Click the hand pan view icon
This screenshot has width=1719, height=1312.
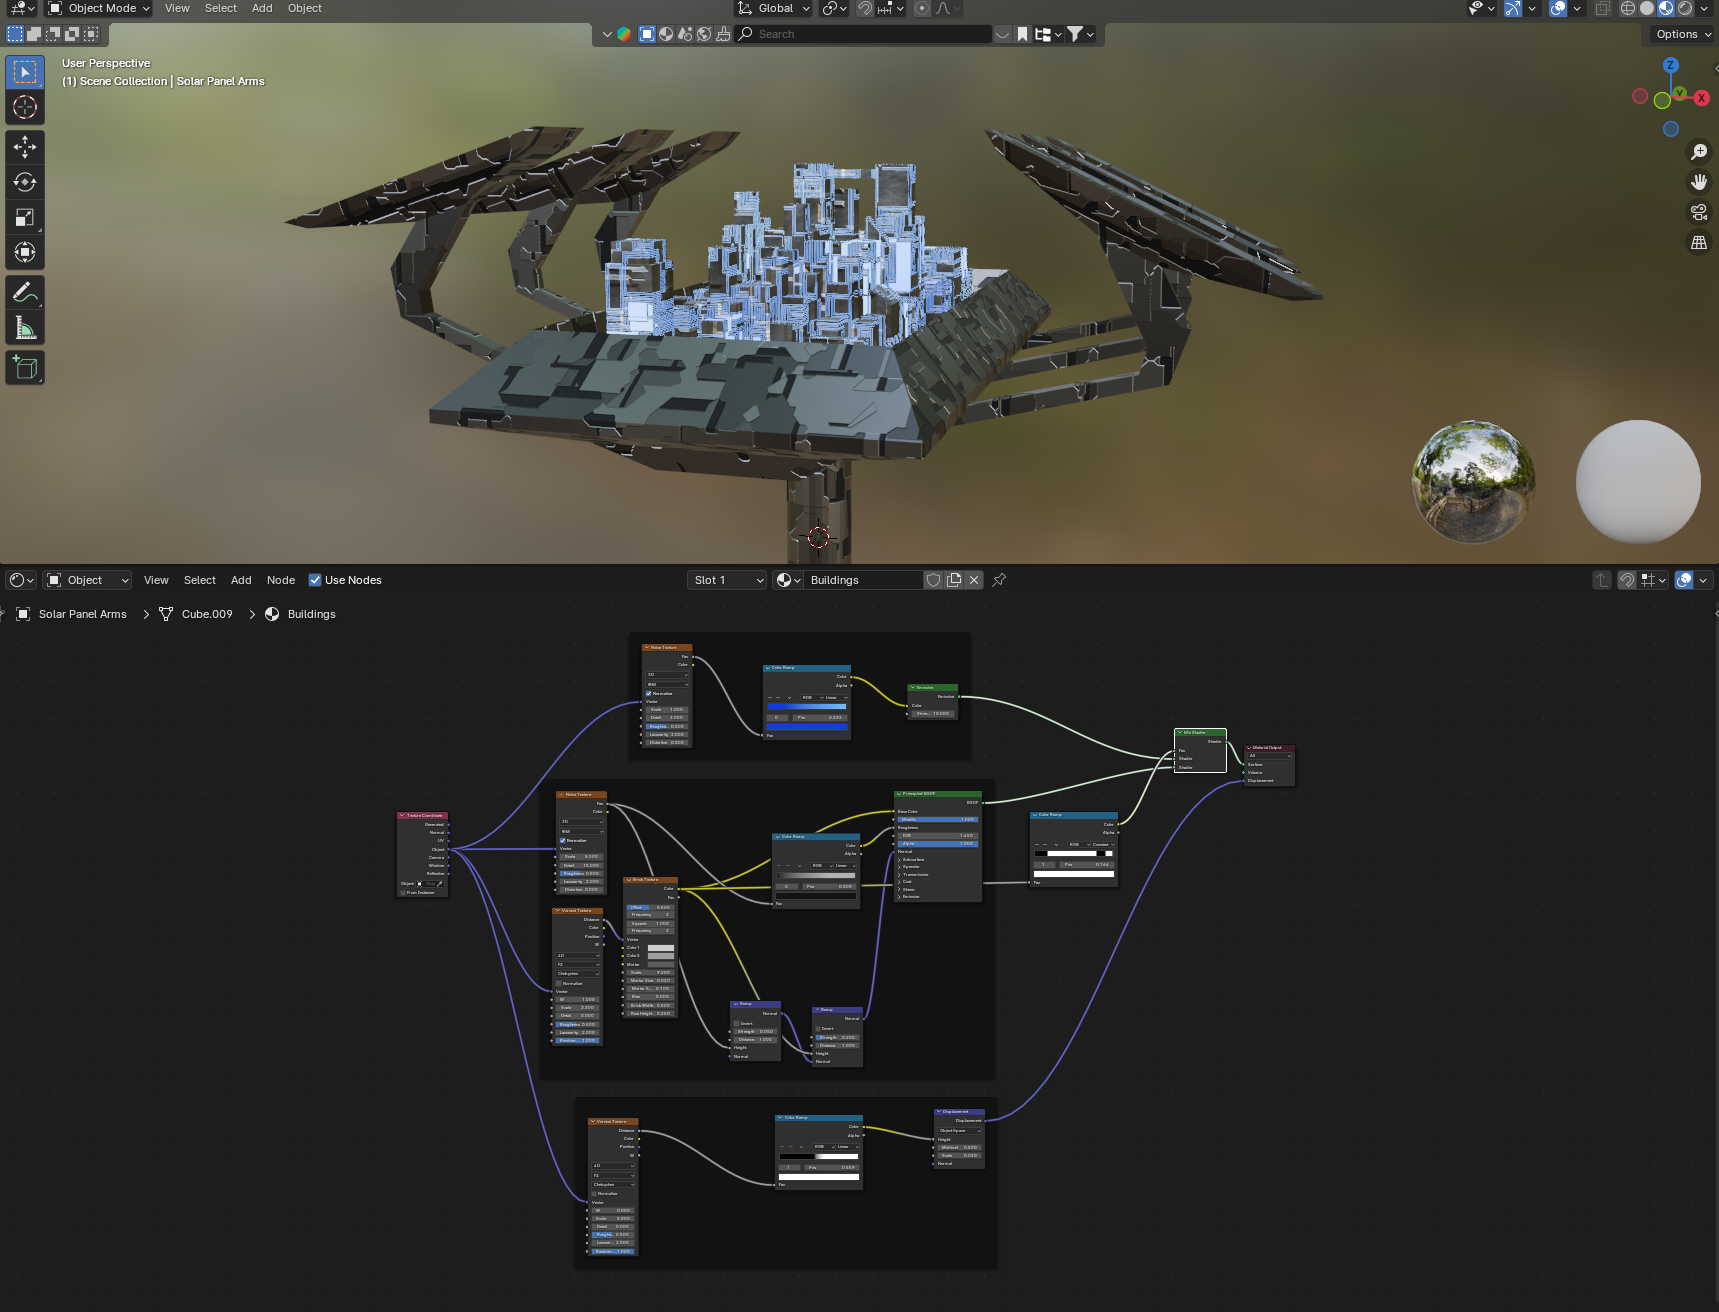(1699, 182)
